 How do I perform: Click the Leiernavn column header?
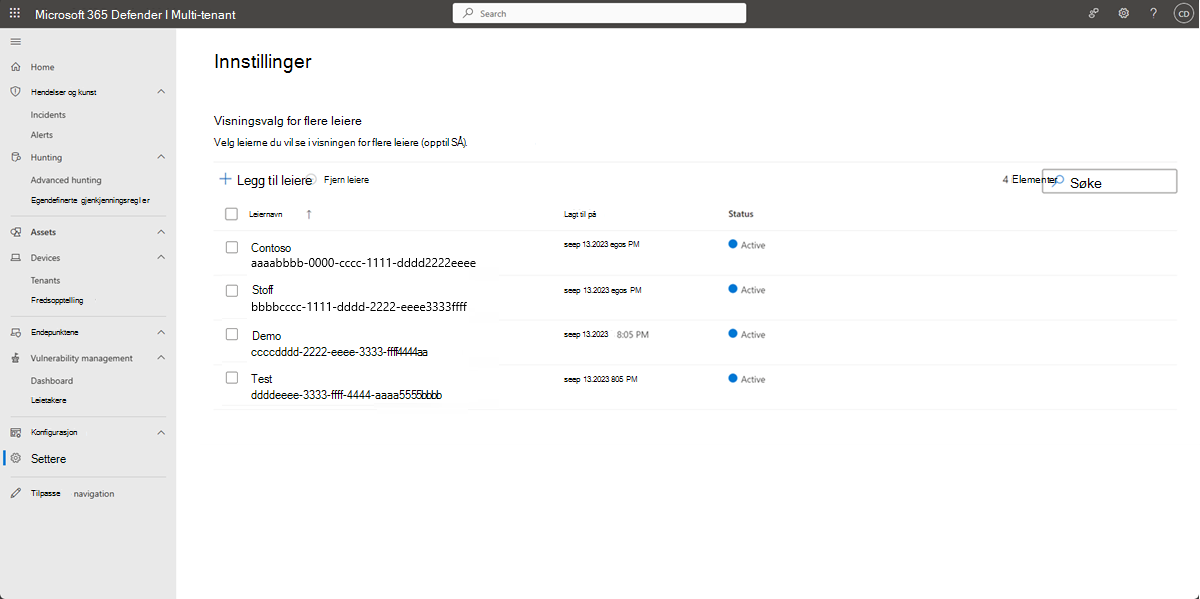pos(266,214)
